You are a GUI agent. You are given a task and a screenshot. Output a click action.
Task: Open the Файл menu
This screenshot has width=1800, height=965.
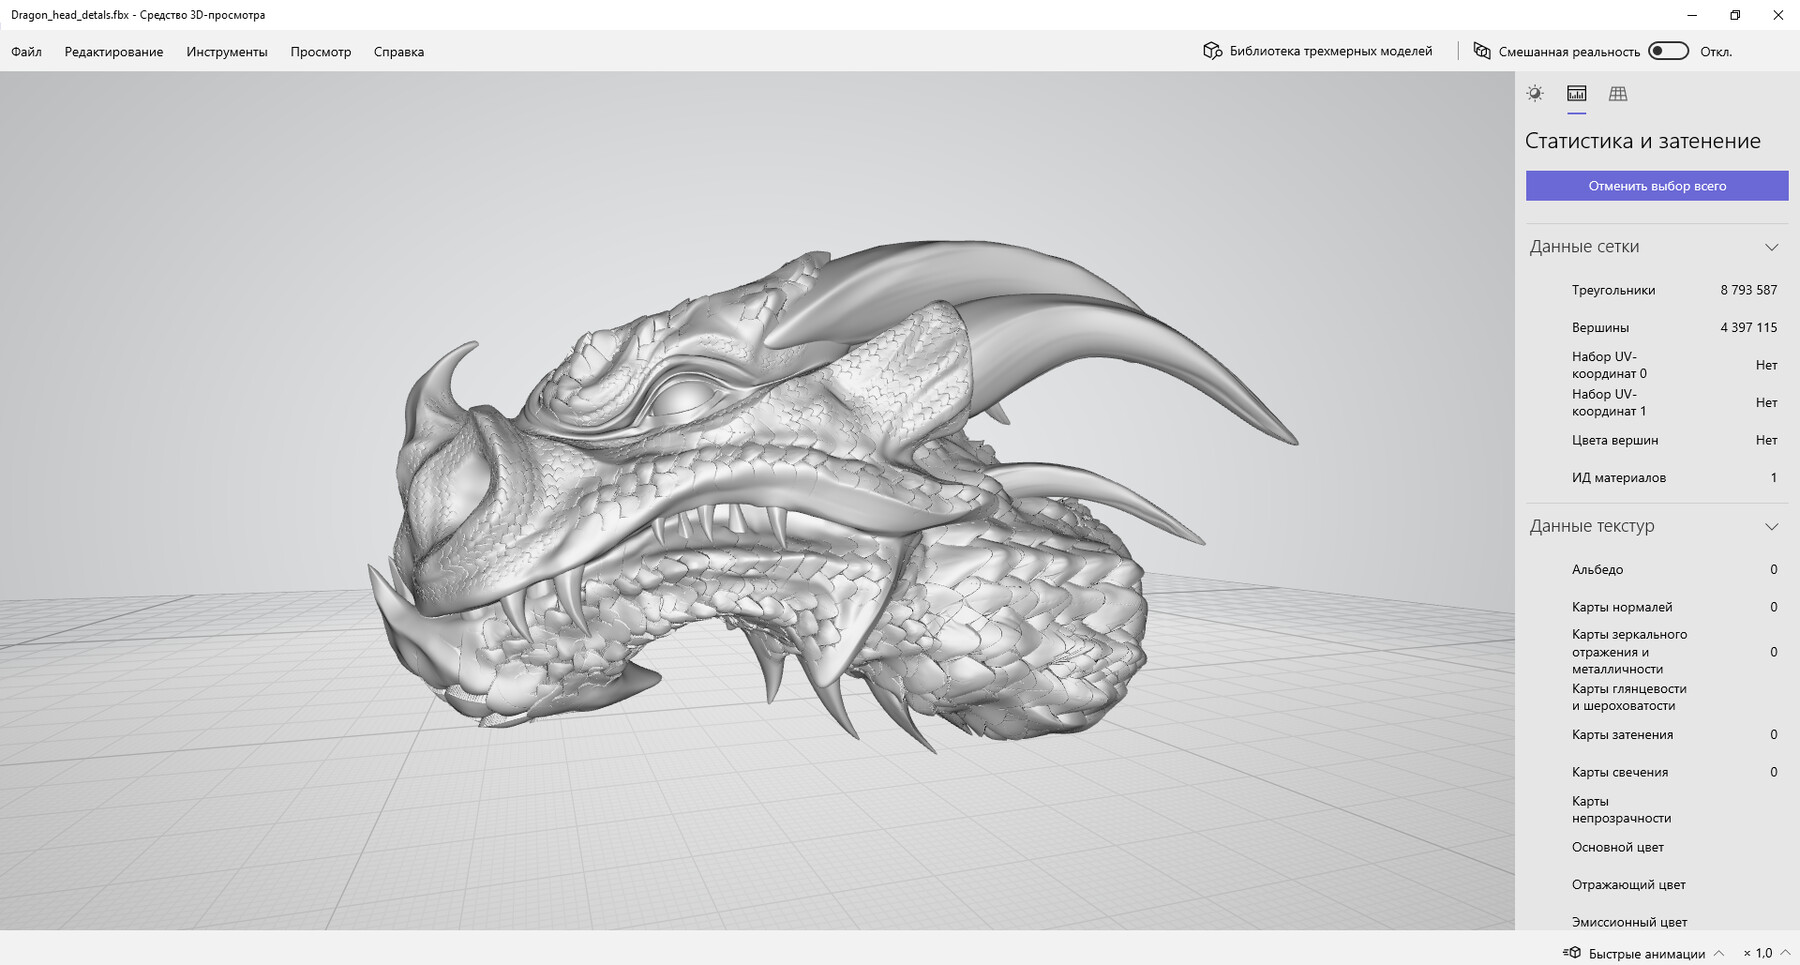(x=24, y=51)
